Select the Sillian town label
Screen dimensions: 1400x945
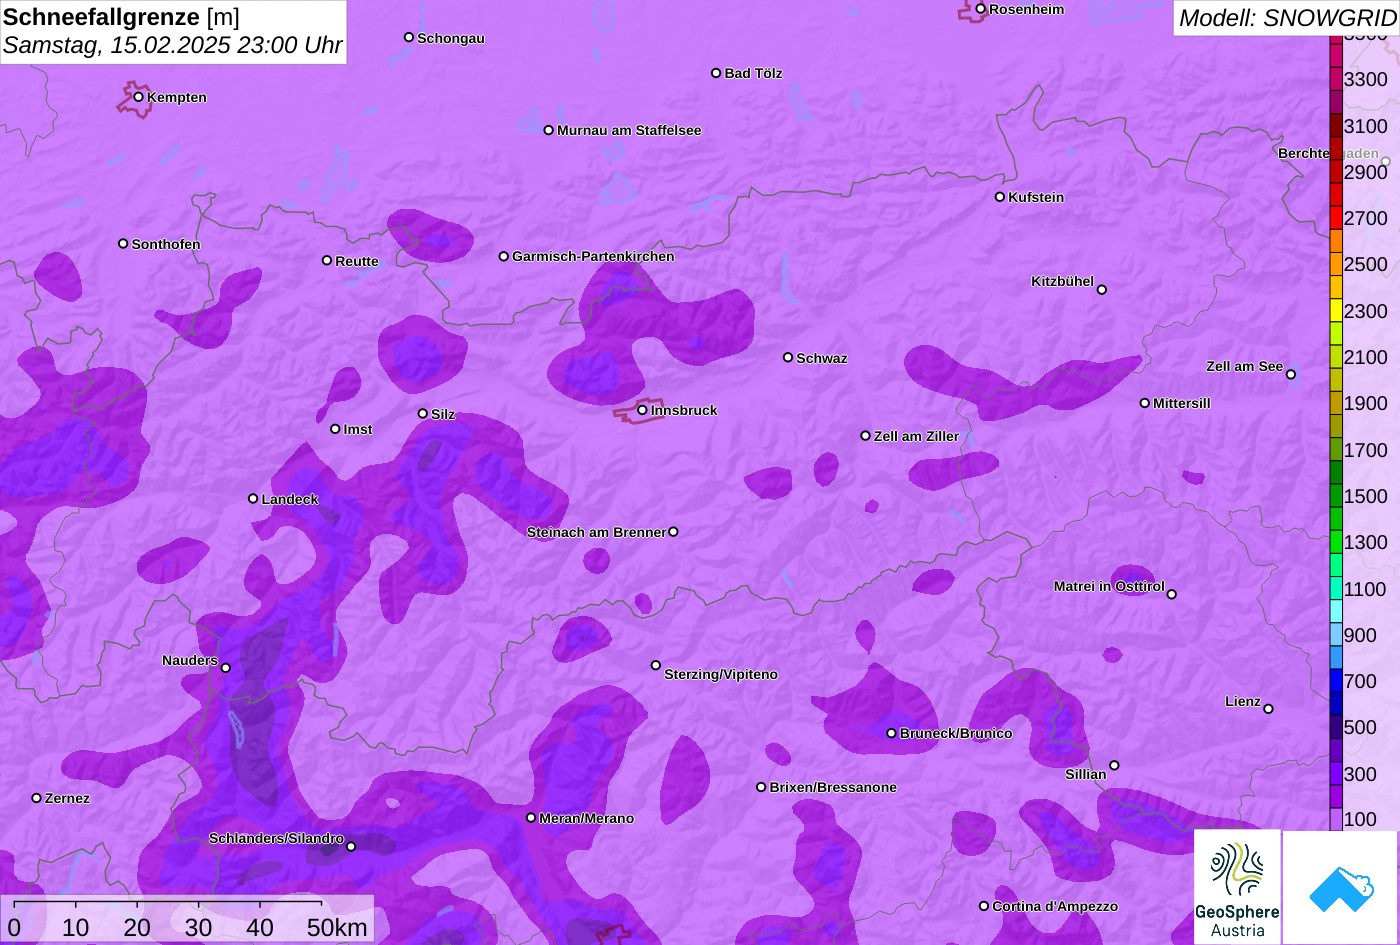pyautogui.click(x=1086, y=774)
